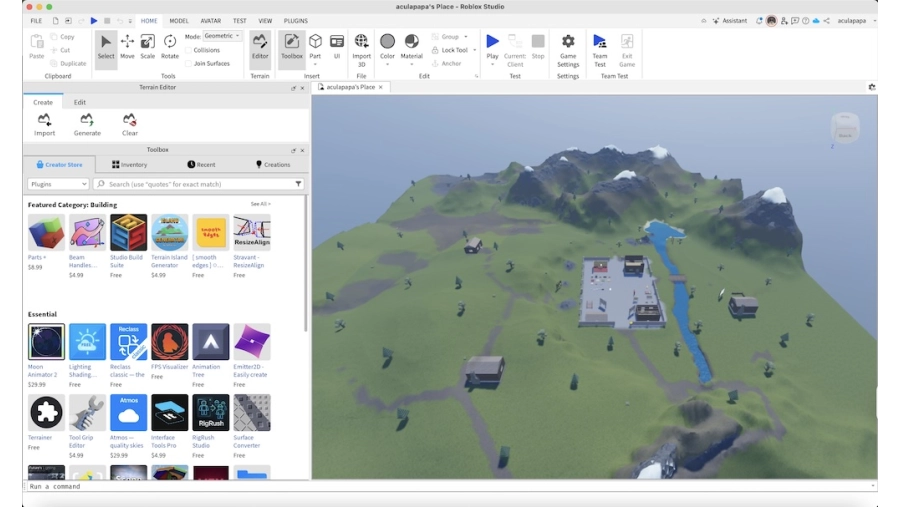The height and width of the screenshot is (507, 900).
Task: Click the Color swatch button
Action: 387,41
